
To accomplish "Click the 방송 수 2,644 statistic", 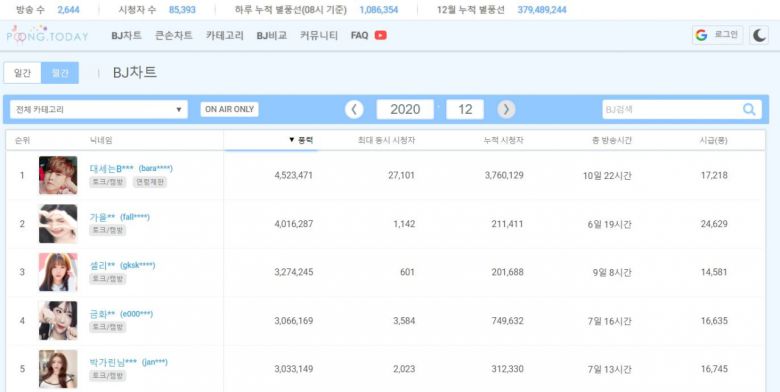I will coord(48,10).
